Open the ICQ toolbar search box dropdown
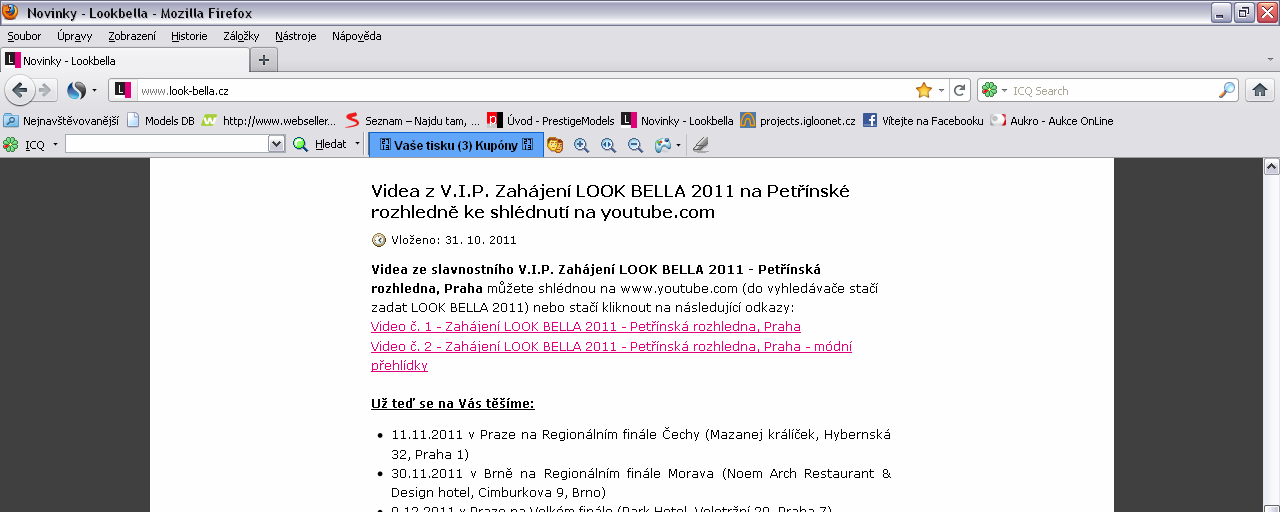The width and height of the screenshot is (1280, 512). [x=277, y=144]
